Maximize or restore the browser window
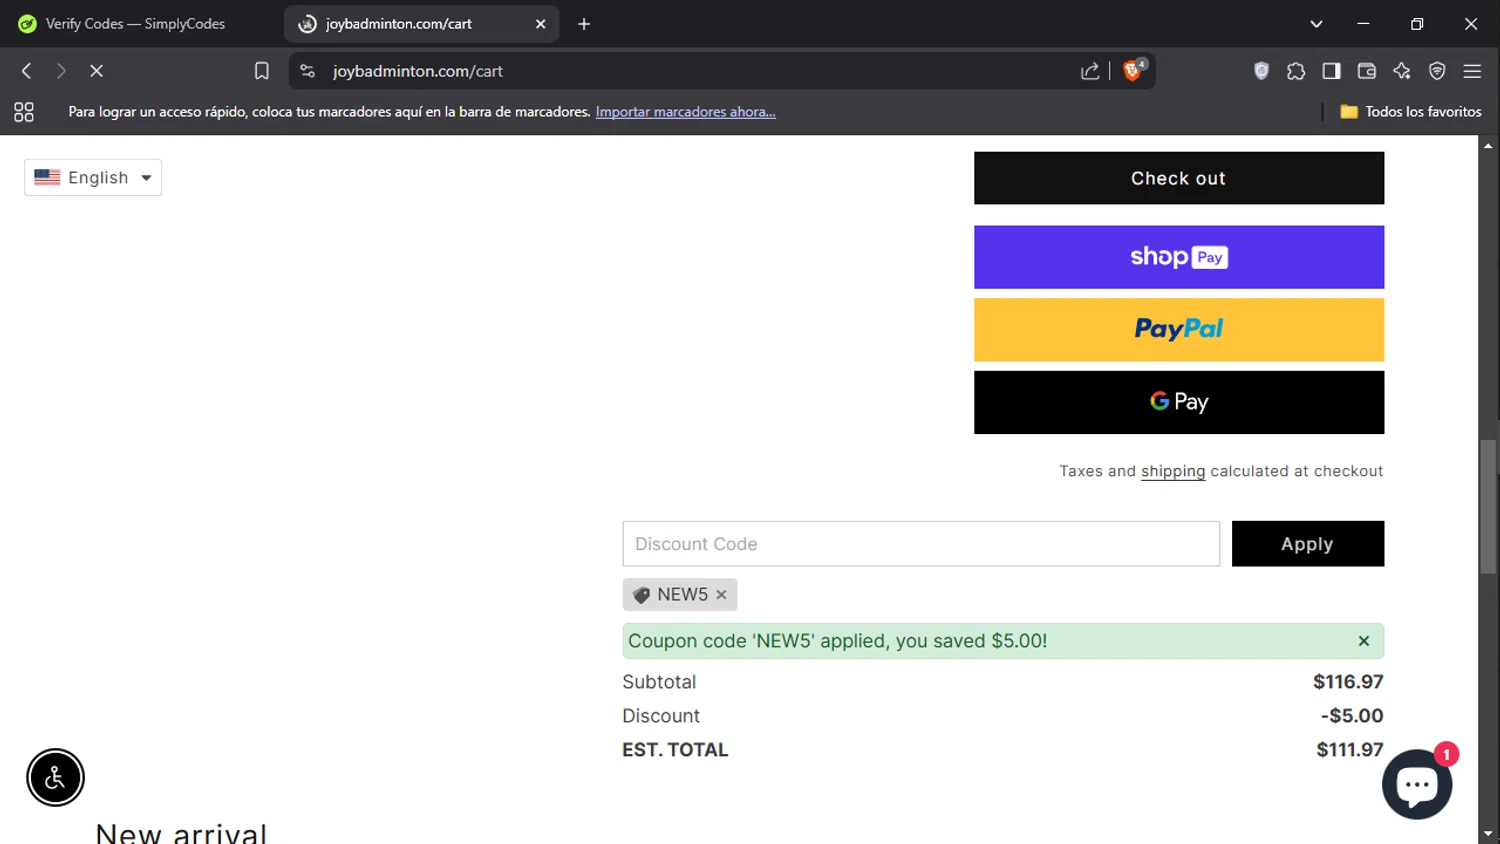 click(x=1417, y=24)
